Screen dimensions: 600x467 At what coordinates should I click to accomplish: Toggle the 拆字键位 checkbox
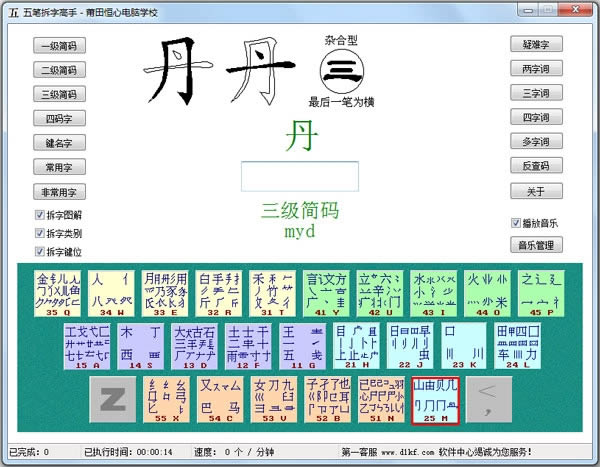[x=39, y=251]
